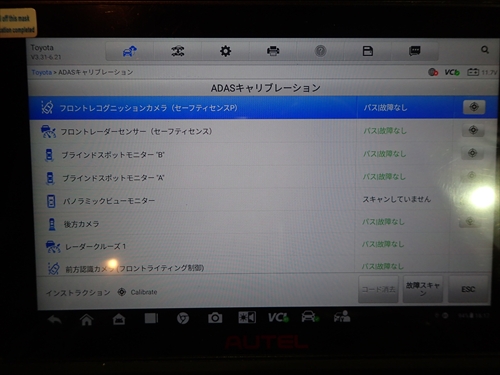Click the save disk icon
Viewport: 500px width, 375px height.
pos(368,51)
